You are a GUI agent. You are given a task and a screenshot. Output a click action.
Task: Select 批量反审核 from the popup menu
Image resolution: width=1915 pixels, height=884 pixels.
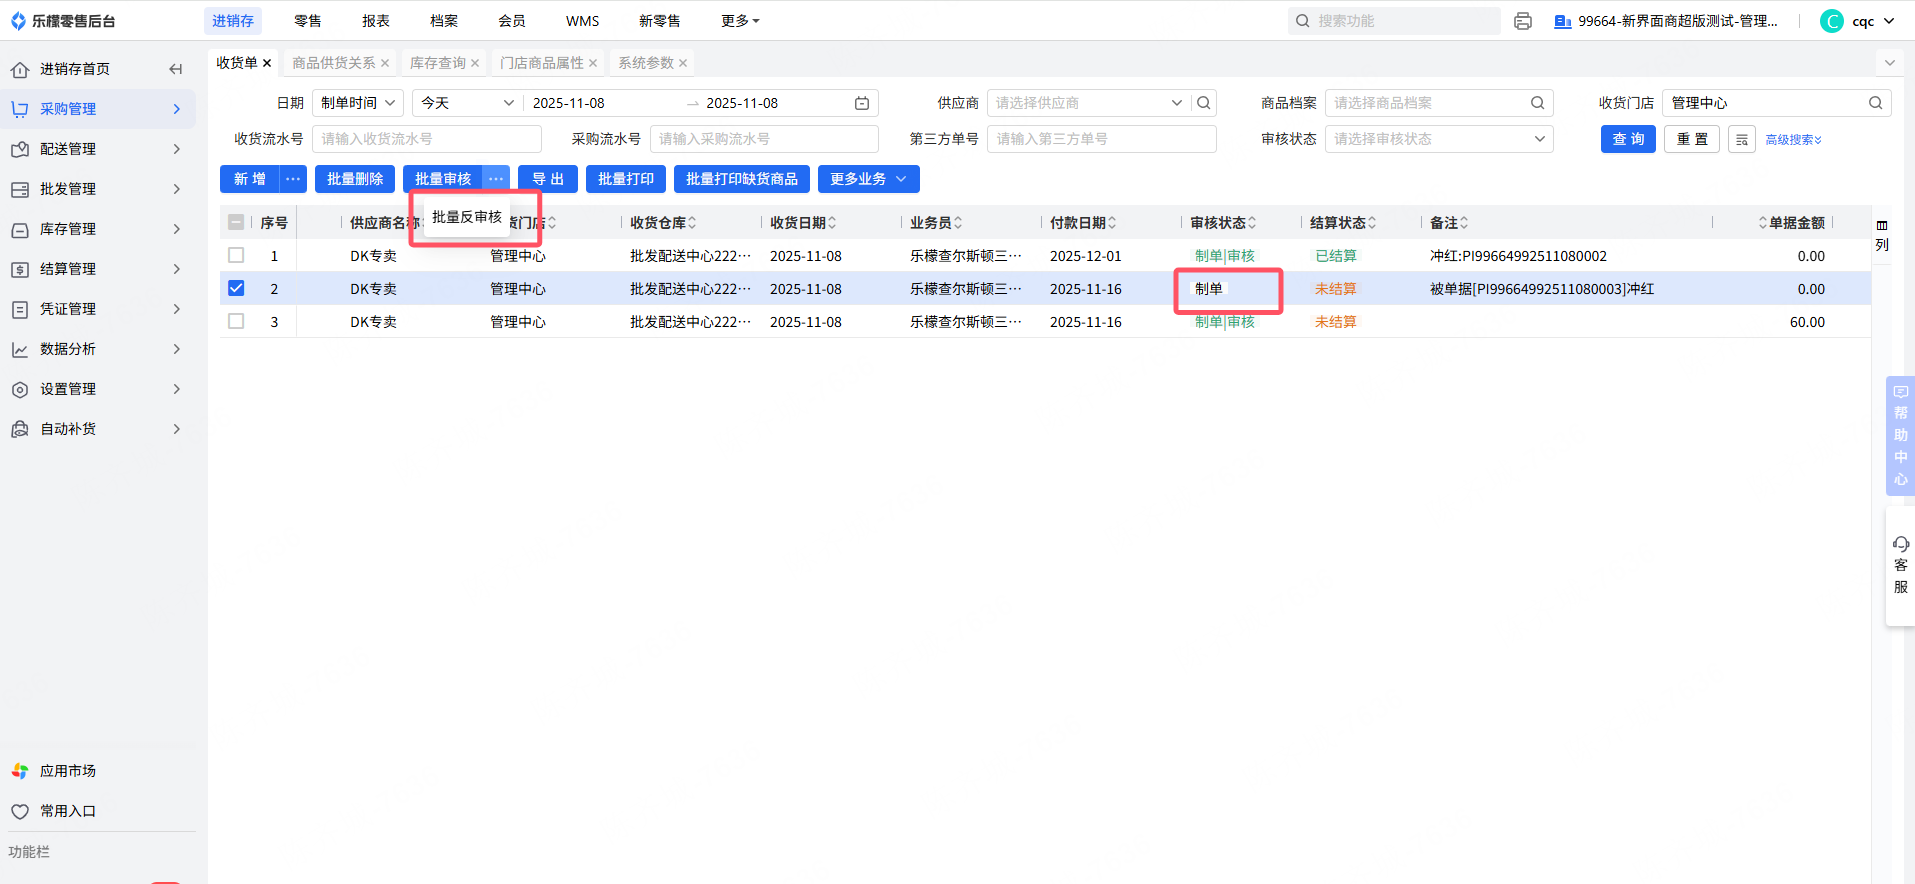point(467,217)
